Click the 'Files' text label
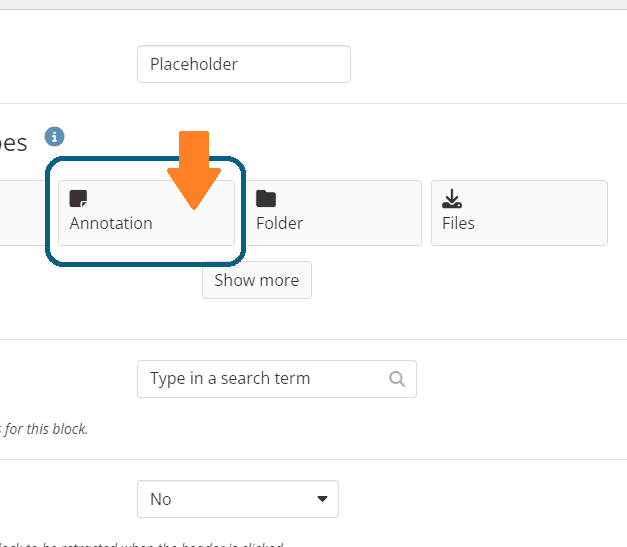 (x=458, y=223)
